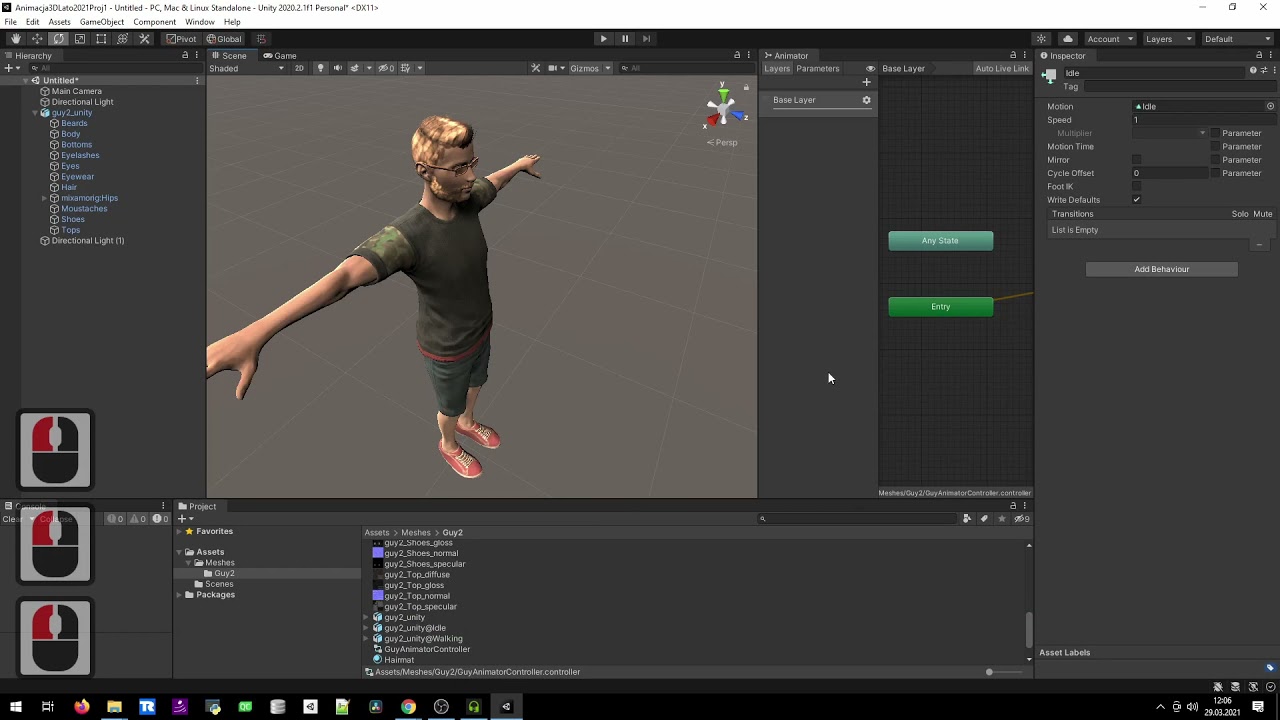Viewport: 1280px width, 720px height.
Task: Select the Move tool
Action: [x=37, y=39]
